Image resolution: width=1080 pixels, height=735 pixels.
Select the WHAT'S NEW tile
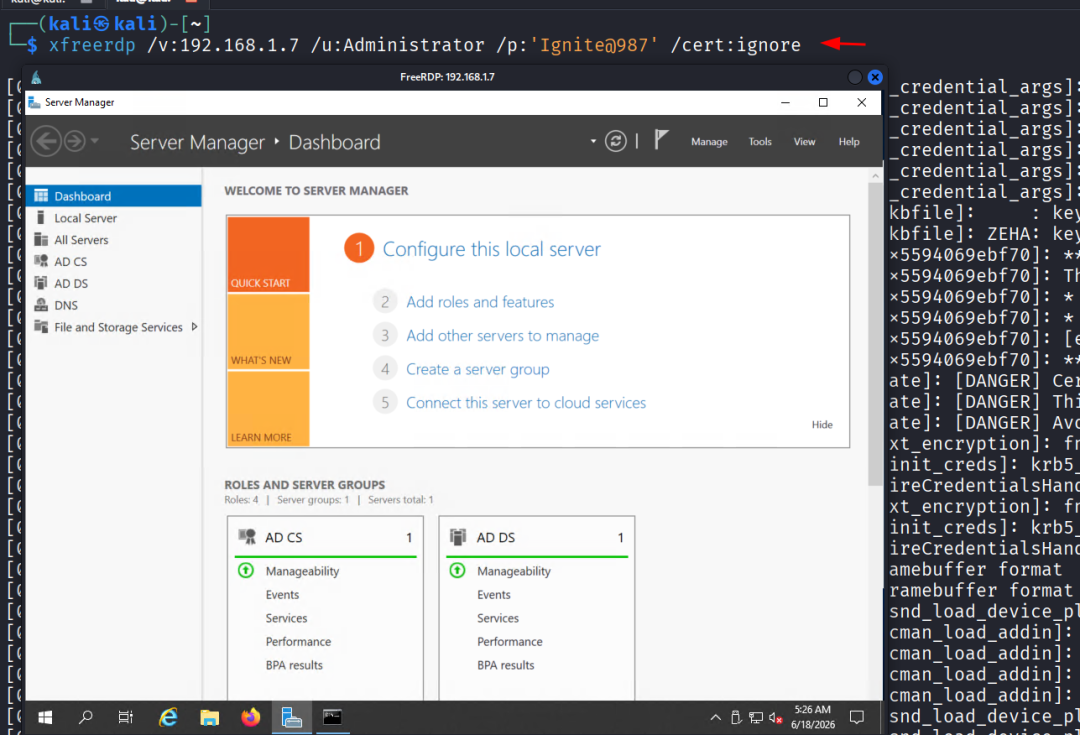(x=268, y=331)
